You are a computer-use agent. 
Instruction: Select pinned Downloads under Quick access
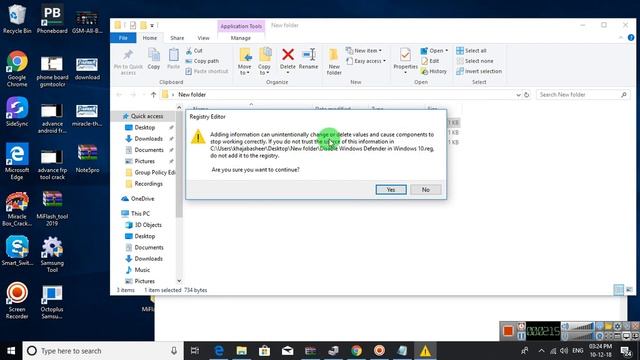tap(149, 139)
